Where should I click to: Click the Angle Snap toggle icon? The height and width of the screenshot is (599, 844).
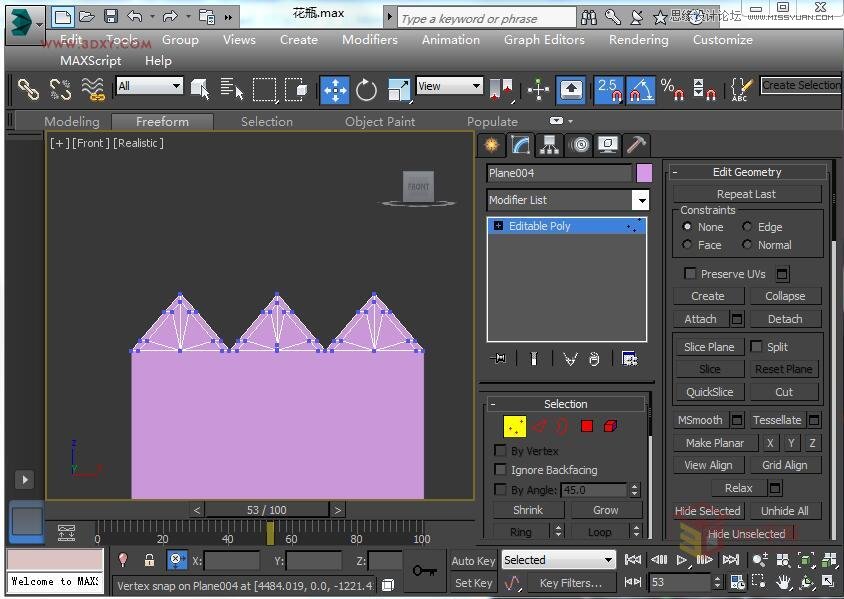[x=641, y=89]
